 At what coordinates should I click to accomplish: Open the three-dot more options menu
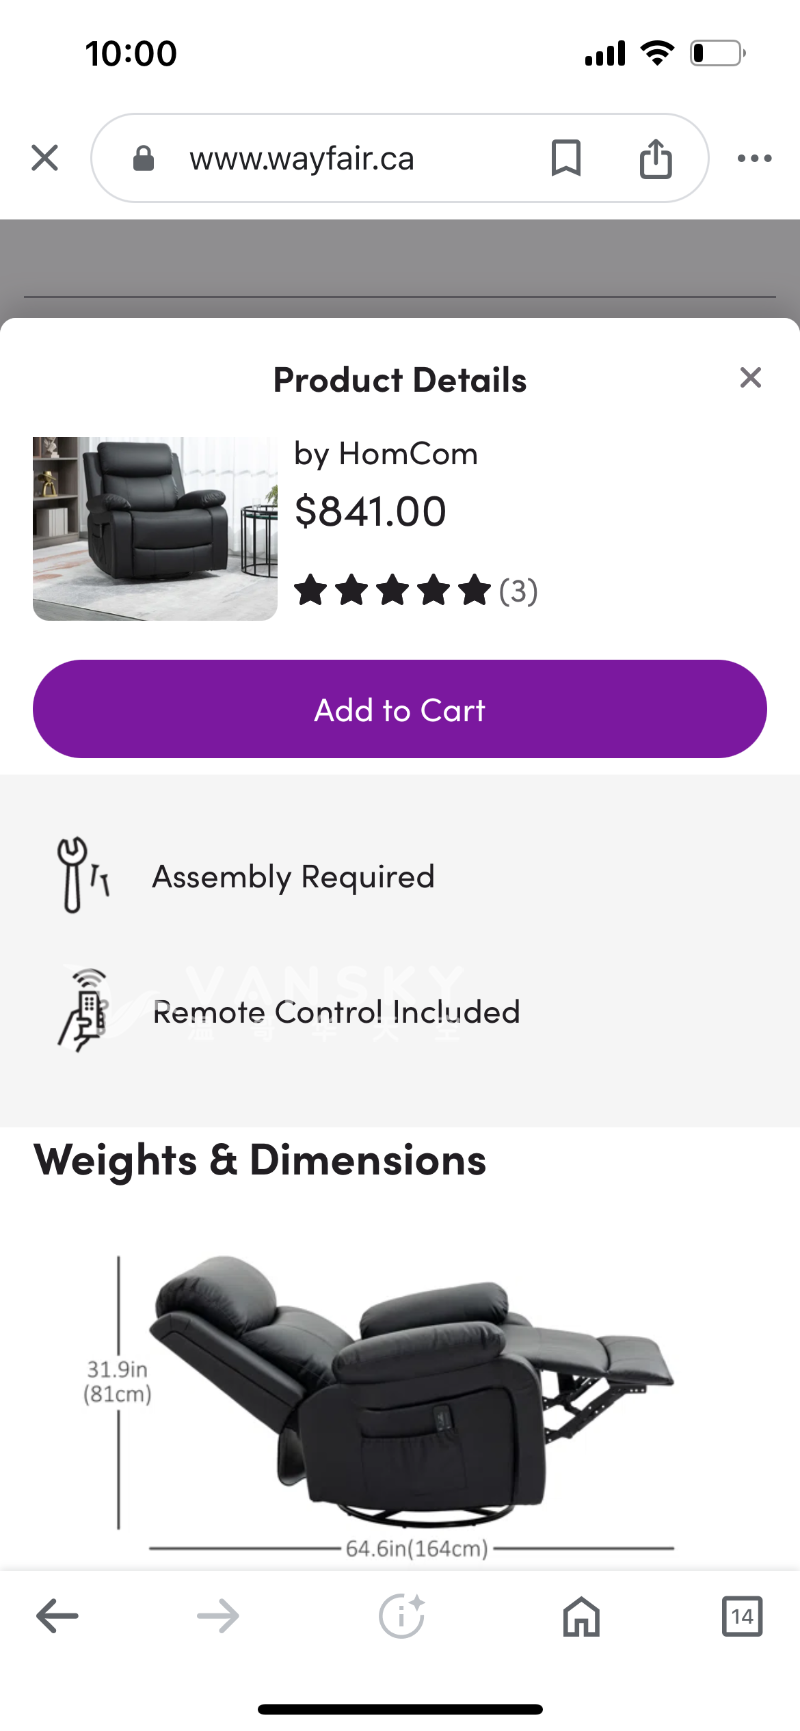754,158
